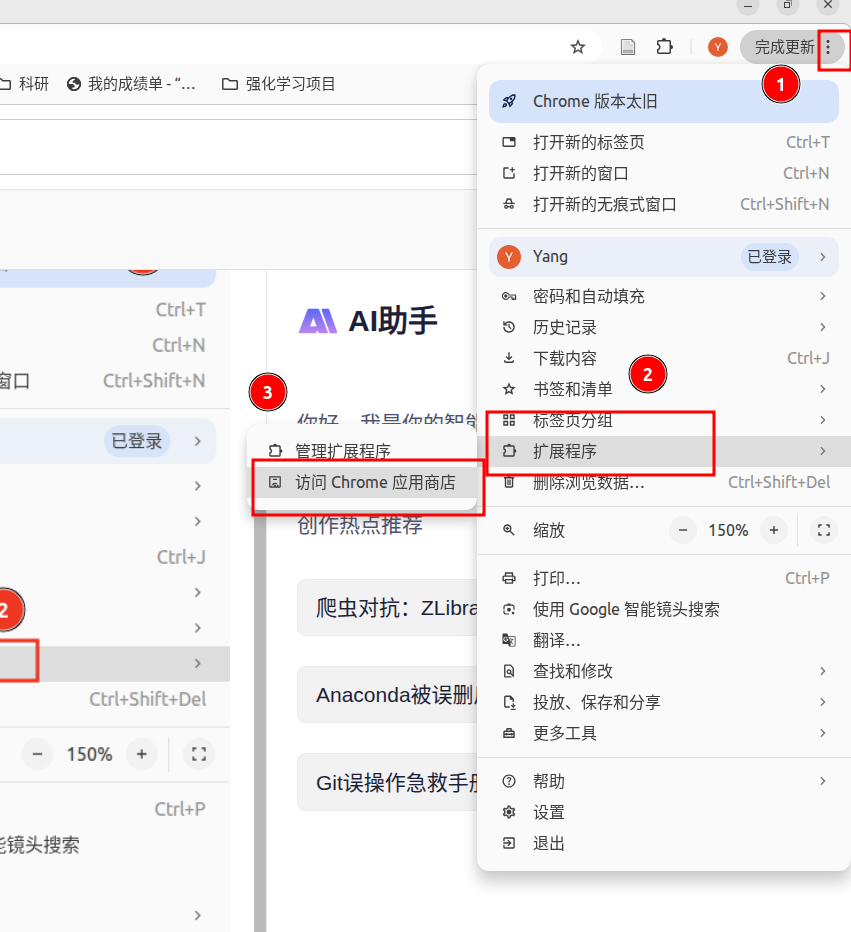
Task: Click the trash icon beside 删除浏览数据…
Action: 509,482
